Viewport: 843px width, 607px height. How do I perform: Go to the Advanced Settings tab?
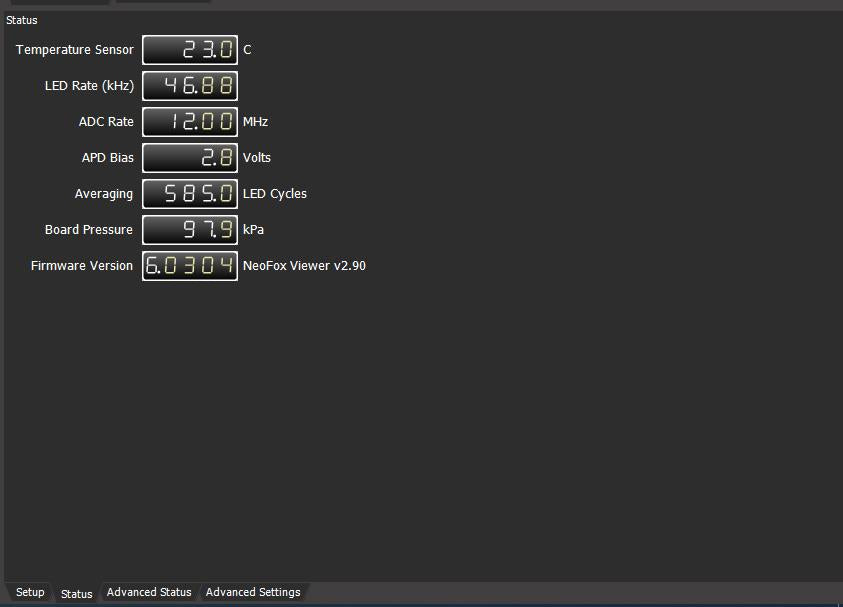pyautogui.click(x=253, y=592)
